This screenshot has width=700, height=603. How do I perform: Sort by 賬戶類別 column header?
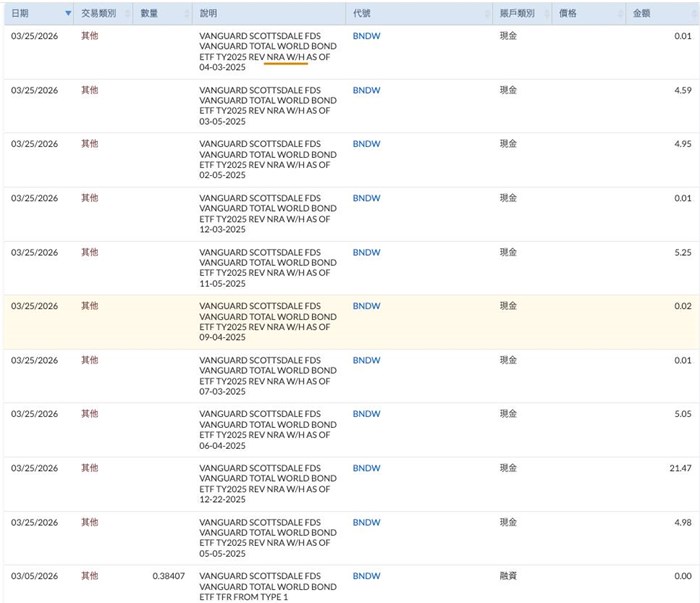516,14
